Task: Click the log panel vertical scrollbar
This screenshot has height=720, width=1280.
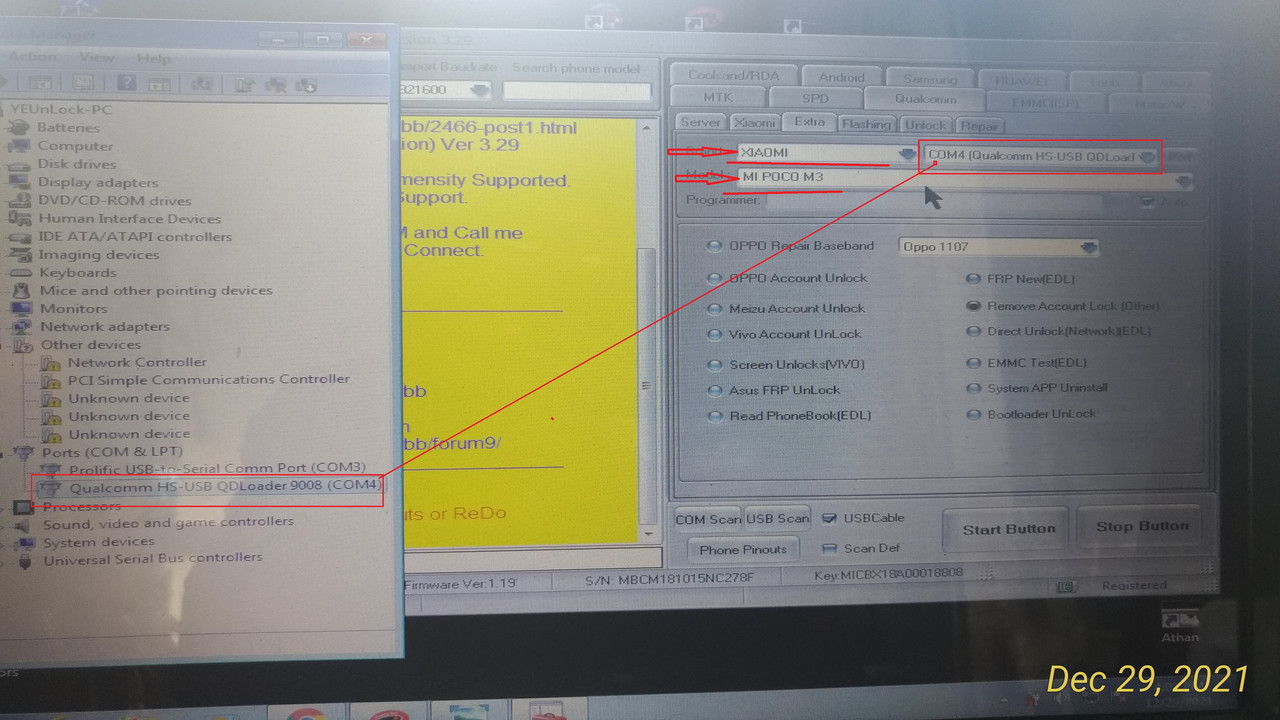Action: [649, 330]
